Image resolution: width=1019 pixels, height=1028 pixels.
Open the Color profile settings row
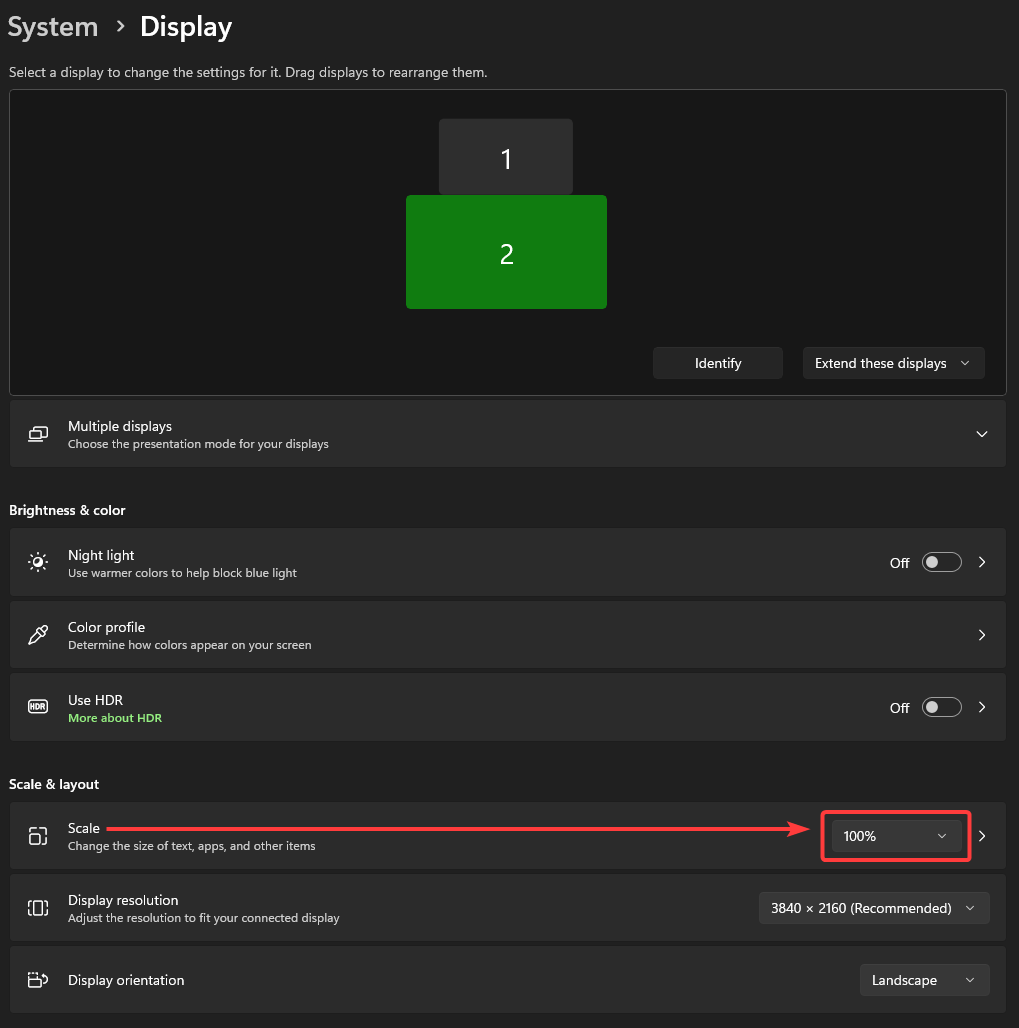(507, 635)
